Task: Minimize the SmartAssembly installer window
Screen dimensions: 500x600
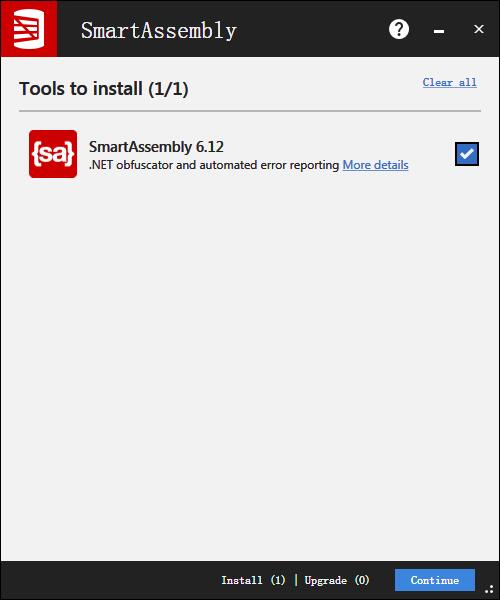Action: click(439, 30)
